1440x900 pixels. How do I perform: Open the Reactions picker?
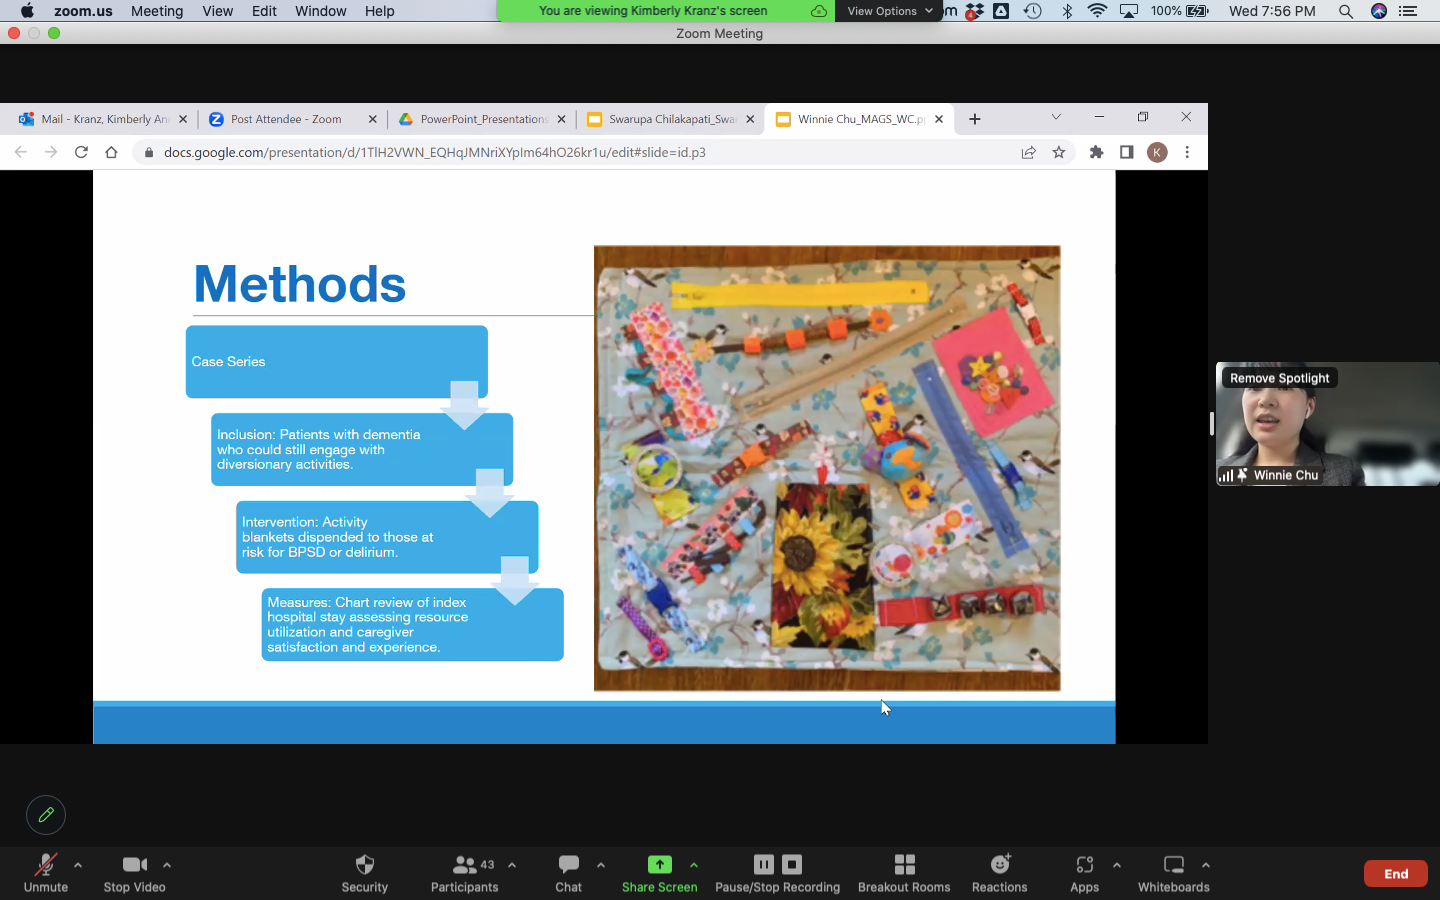[999, 873]
